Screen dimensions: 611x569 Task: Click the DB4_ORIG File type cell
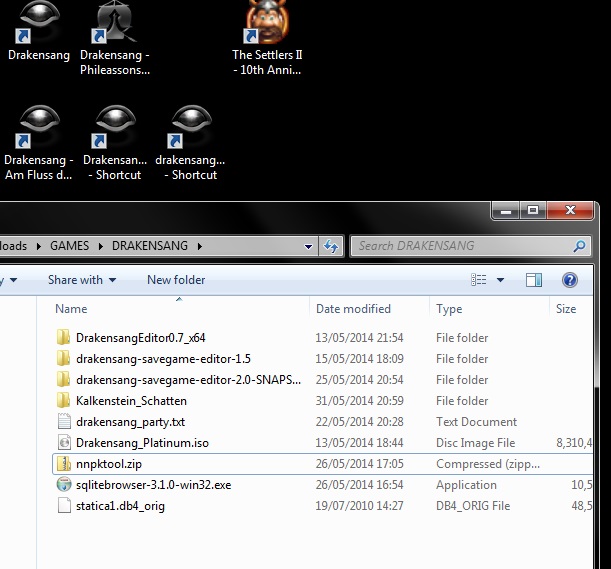473,506
